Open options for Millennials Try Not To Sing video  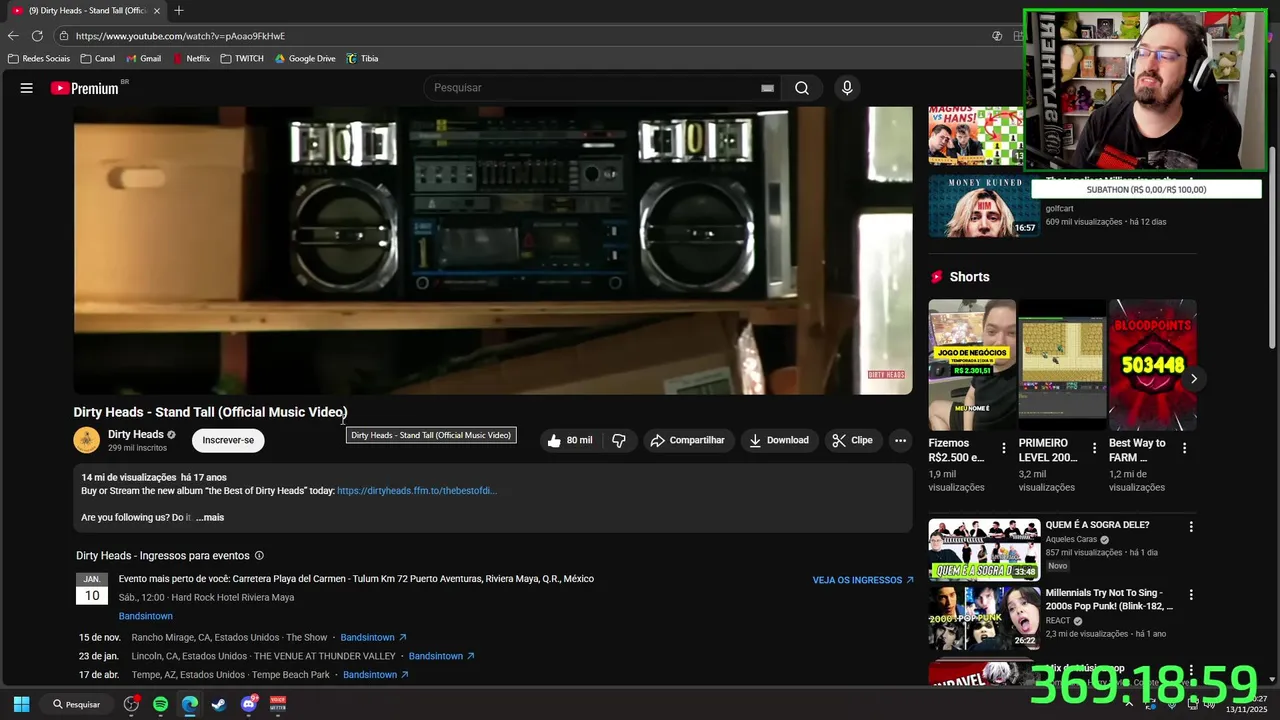pos(1190,595)
